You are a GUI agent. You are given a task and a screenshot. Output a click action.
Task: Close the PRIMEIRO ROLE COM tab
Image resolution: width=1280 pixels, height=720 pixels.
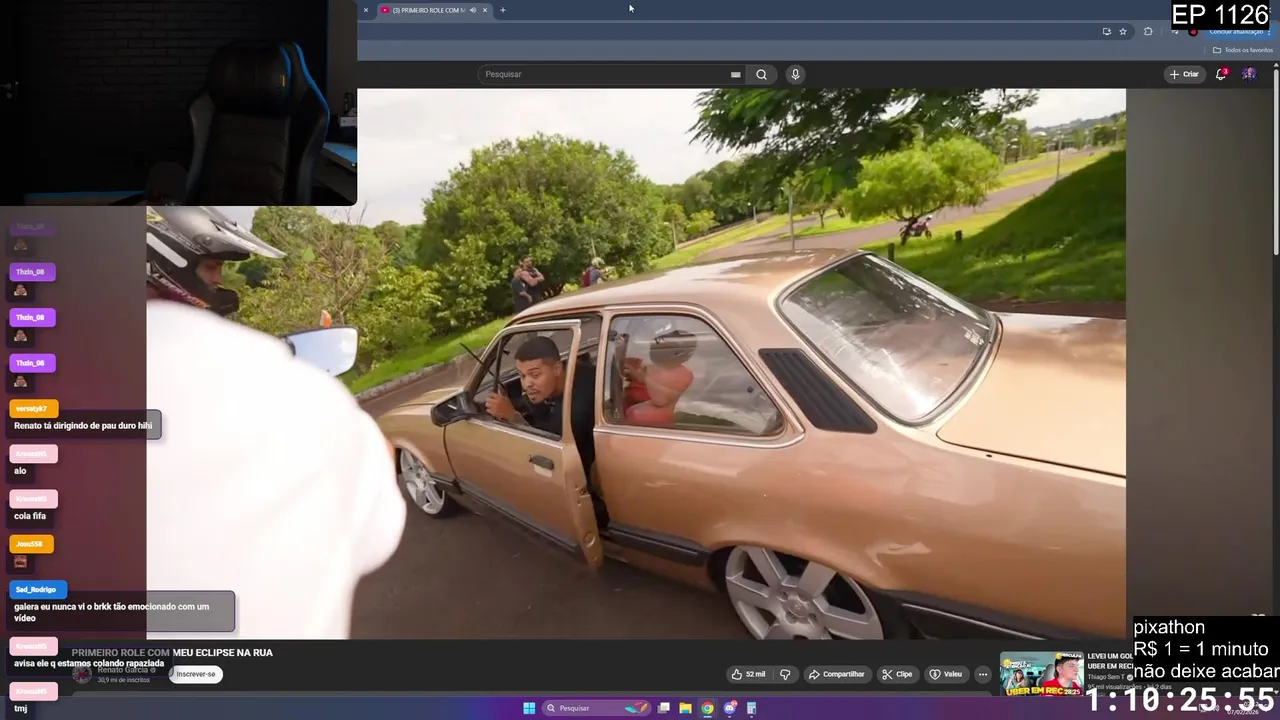pyautogui.click(x=485, y=10)
